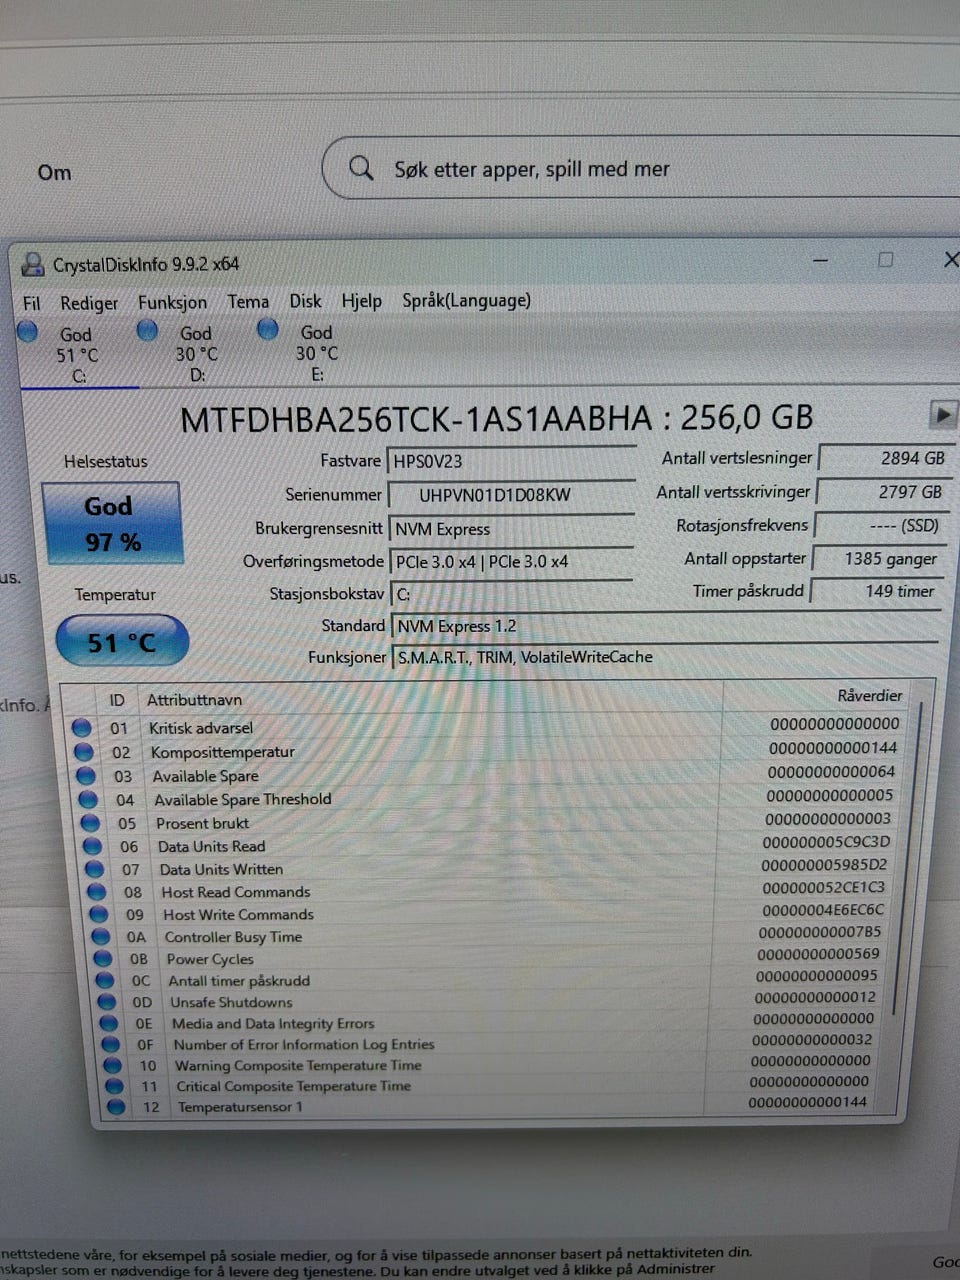Open the Tema menu
Image resolution: width=960 pixels, height=1280 pixels.
[x=248, y=301]
